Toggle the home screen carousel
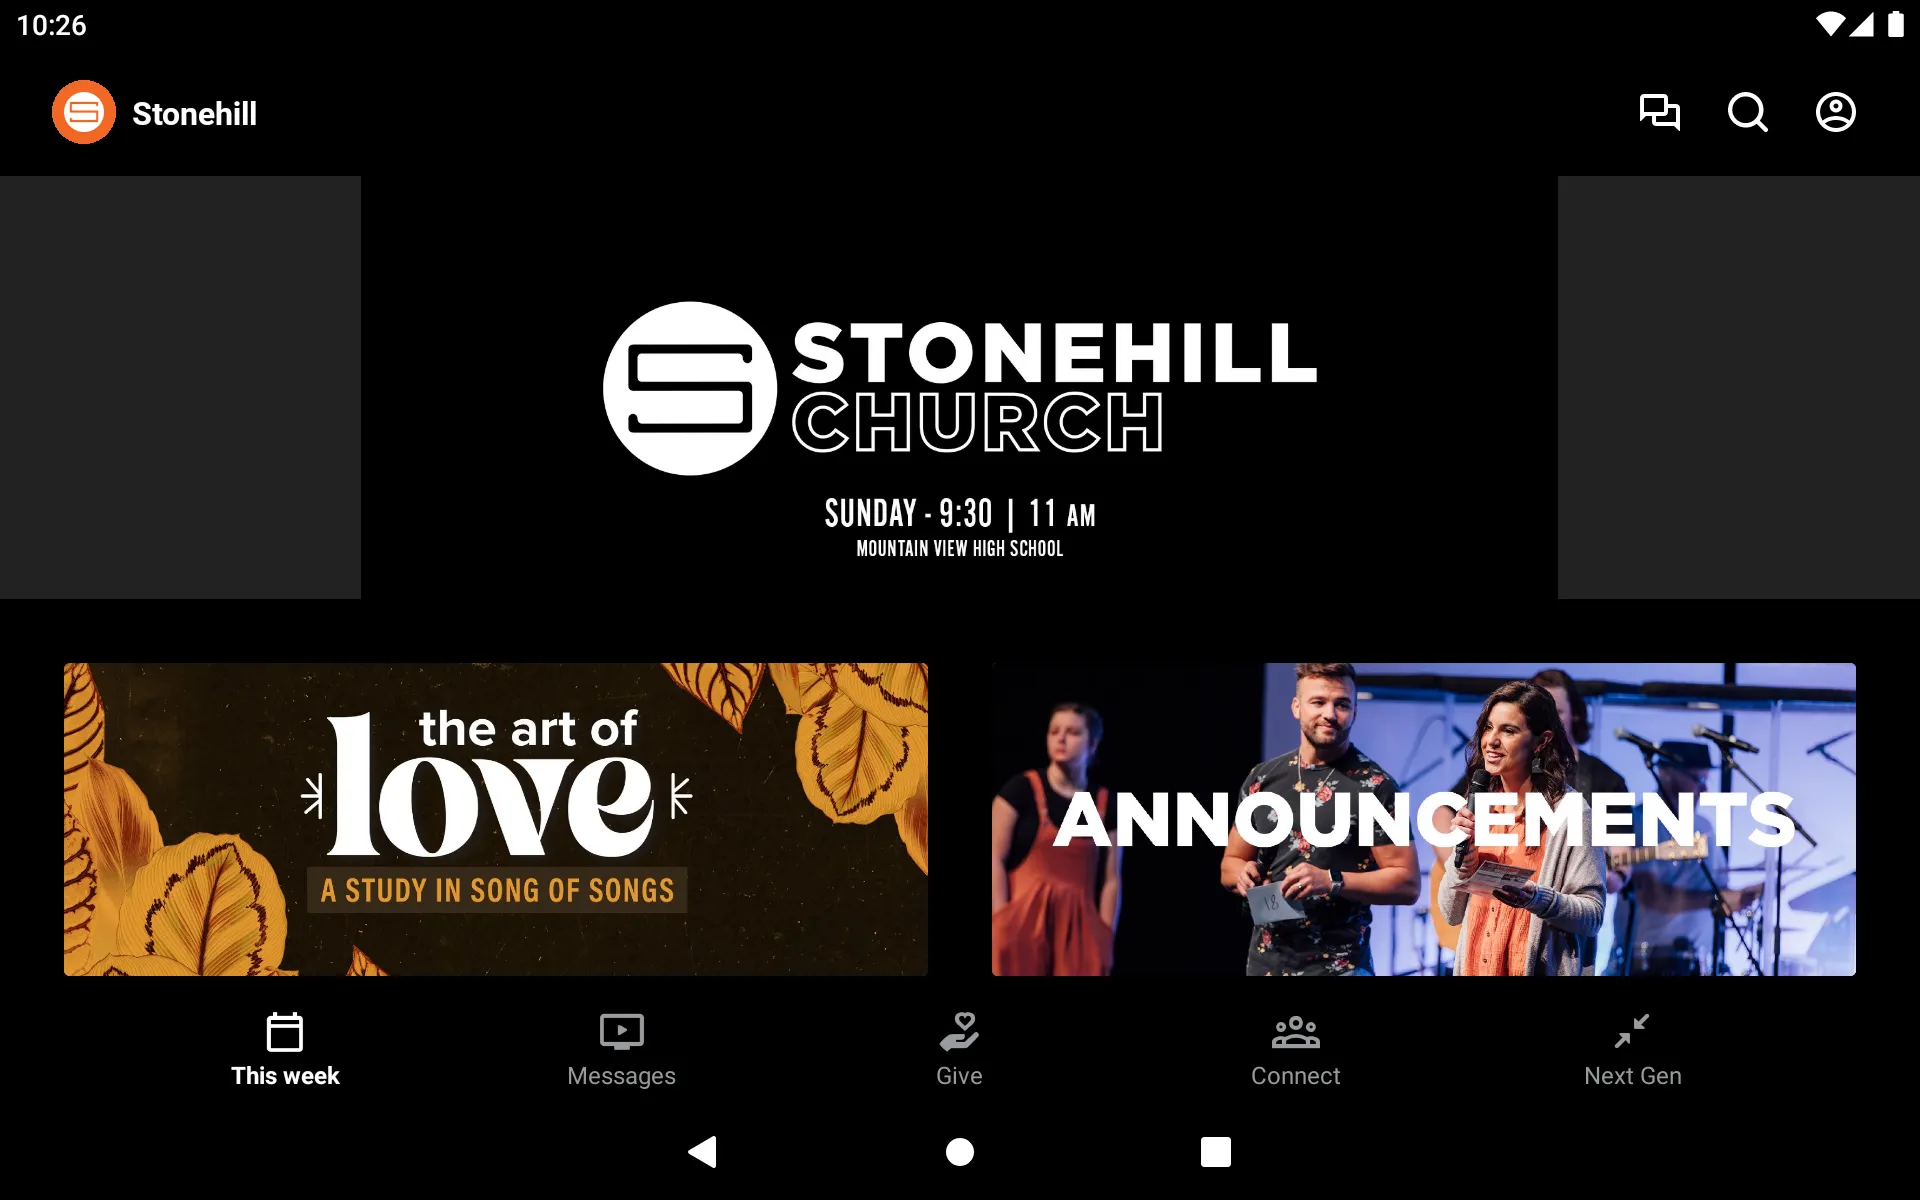Screen dimensions: 1920x1200 click(959, 387)
